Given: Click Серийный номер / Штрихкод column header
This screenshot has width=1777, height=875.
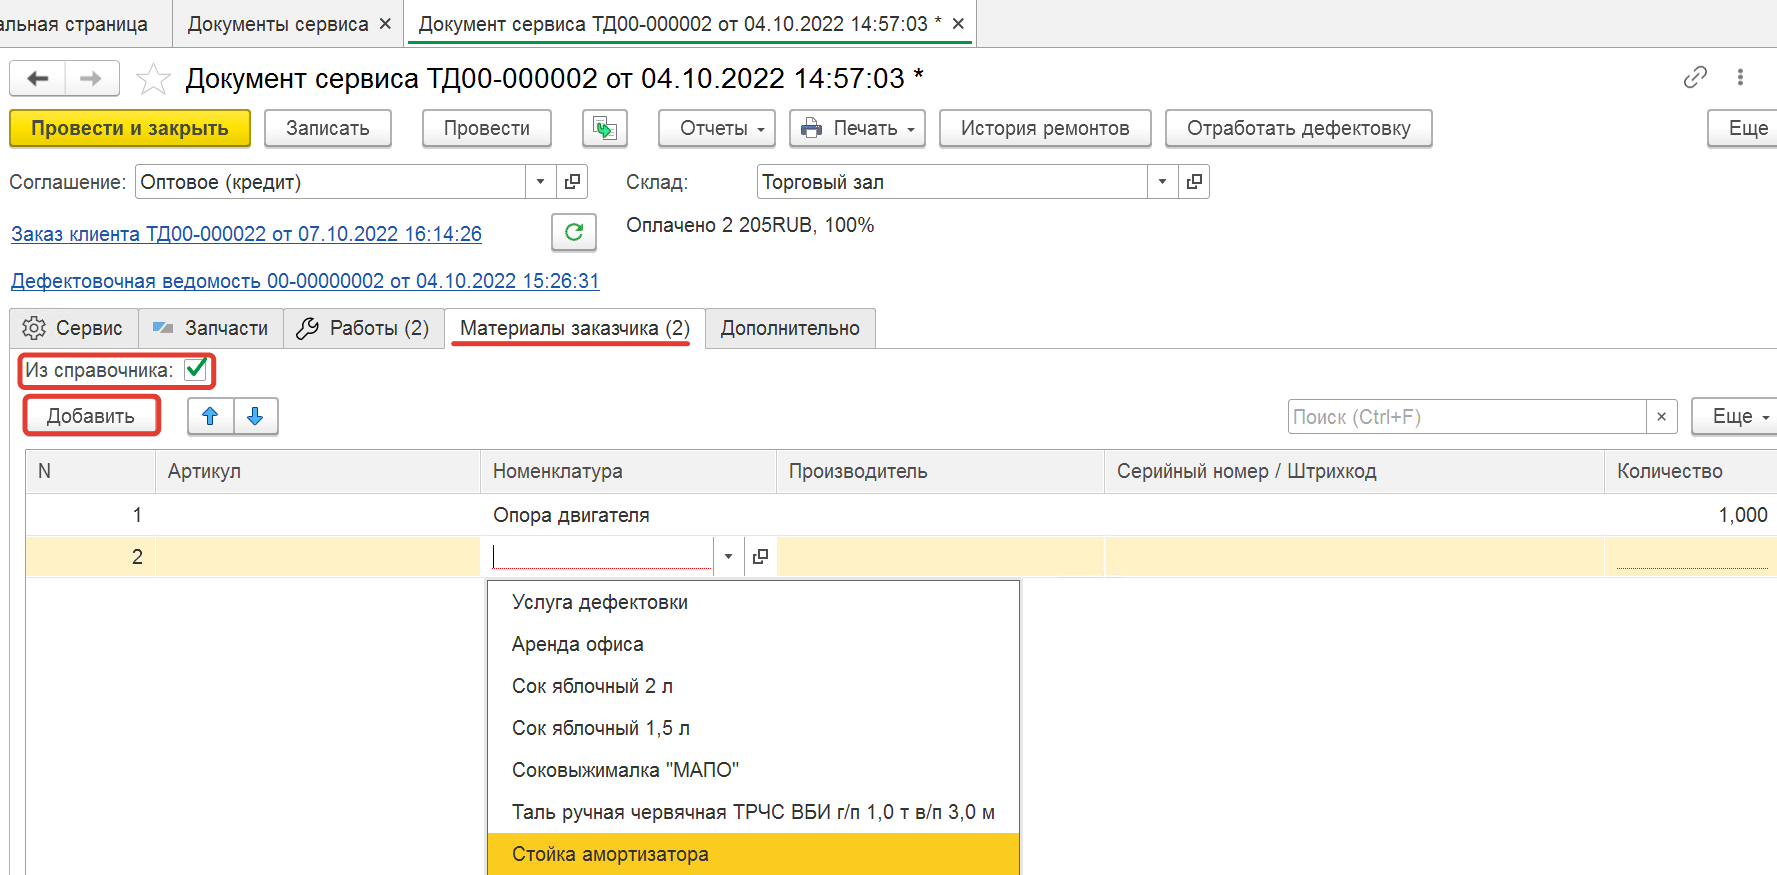Looking at the screenshot, I should pyautogui.click(x=1354, y=471).
